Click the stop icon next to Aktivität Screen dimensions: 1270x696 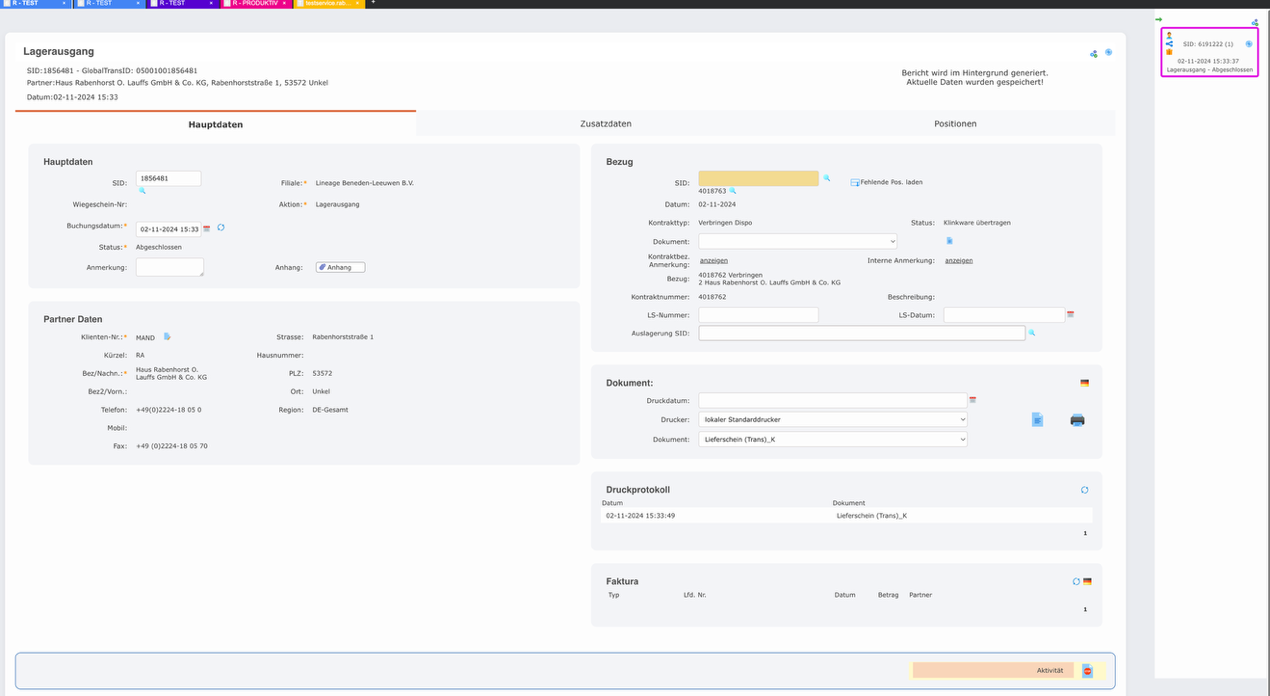[x=1087, y=670]
